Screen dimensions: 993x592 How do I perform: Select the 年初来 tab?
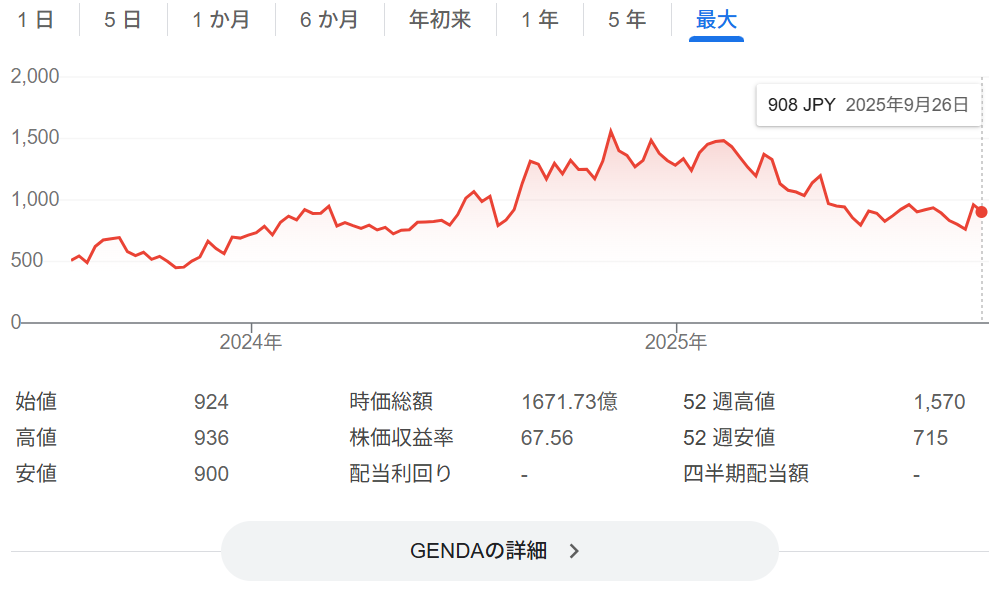(x=440, y=20)
